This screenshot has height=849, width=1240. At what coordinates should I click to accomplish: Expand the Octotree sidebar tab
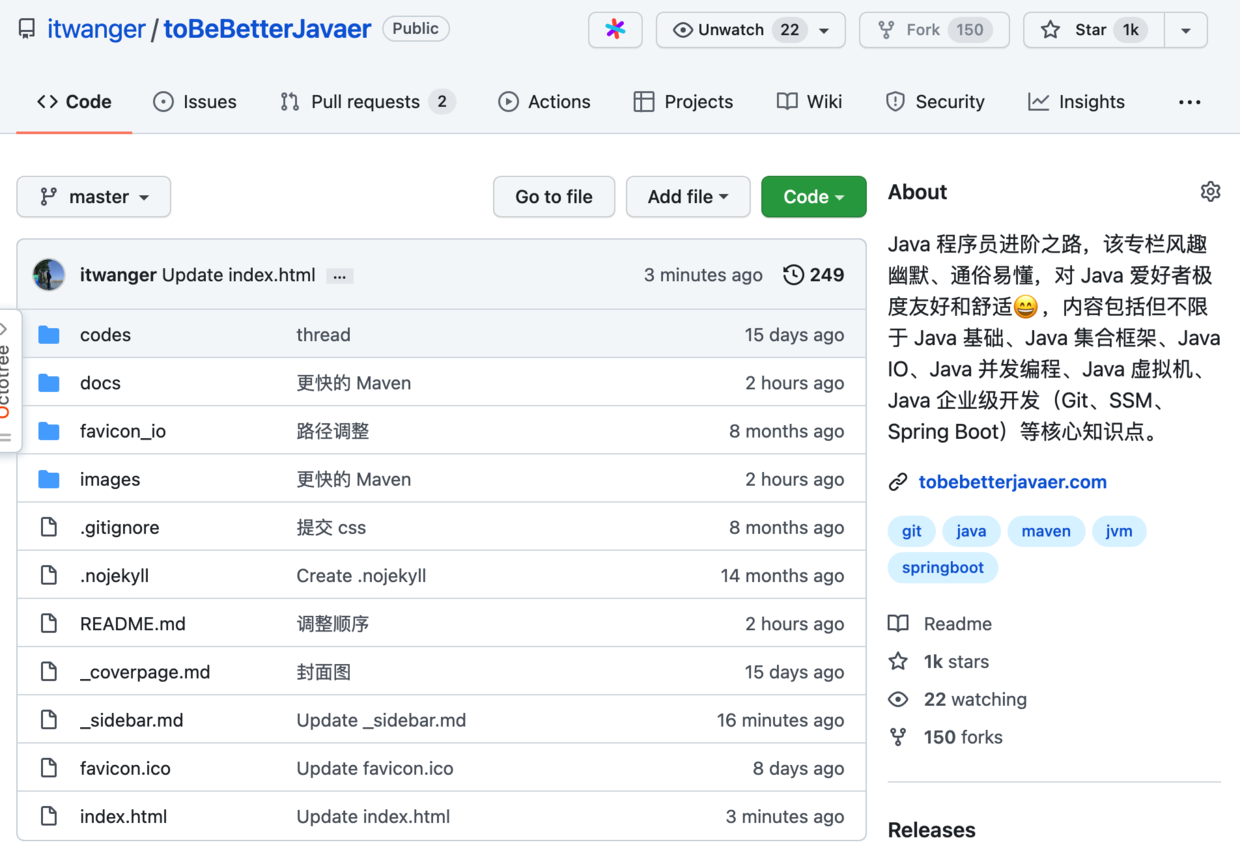(x=6, y=380)
